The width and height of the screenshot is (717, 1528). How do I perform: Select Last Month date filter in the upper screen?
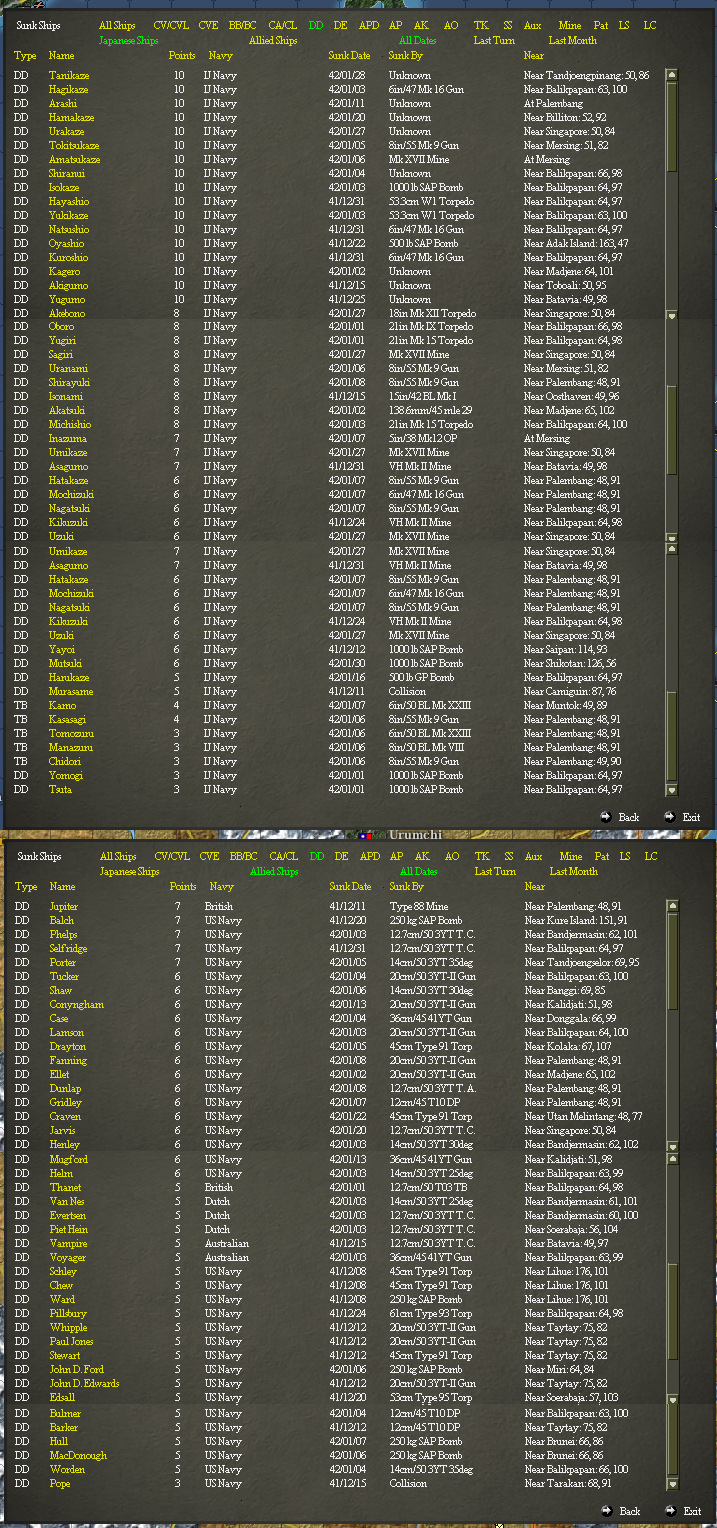point(572,41)
